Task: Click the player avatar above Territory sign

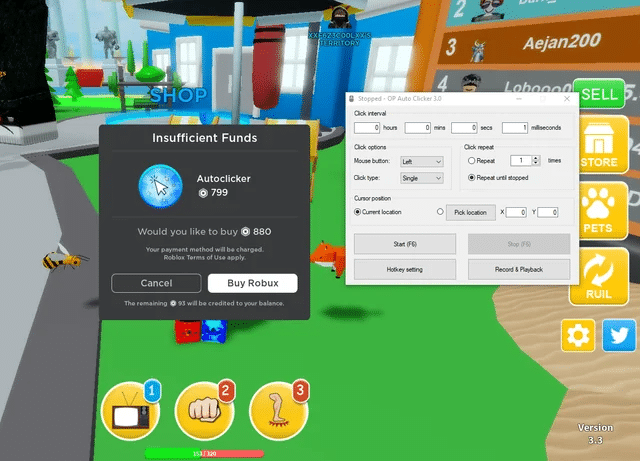Action: 340,17
